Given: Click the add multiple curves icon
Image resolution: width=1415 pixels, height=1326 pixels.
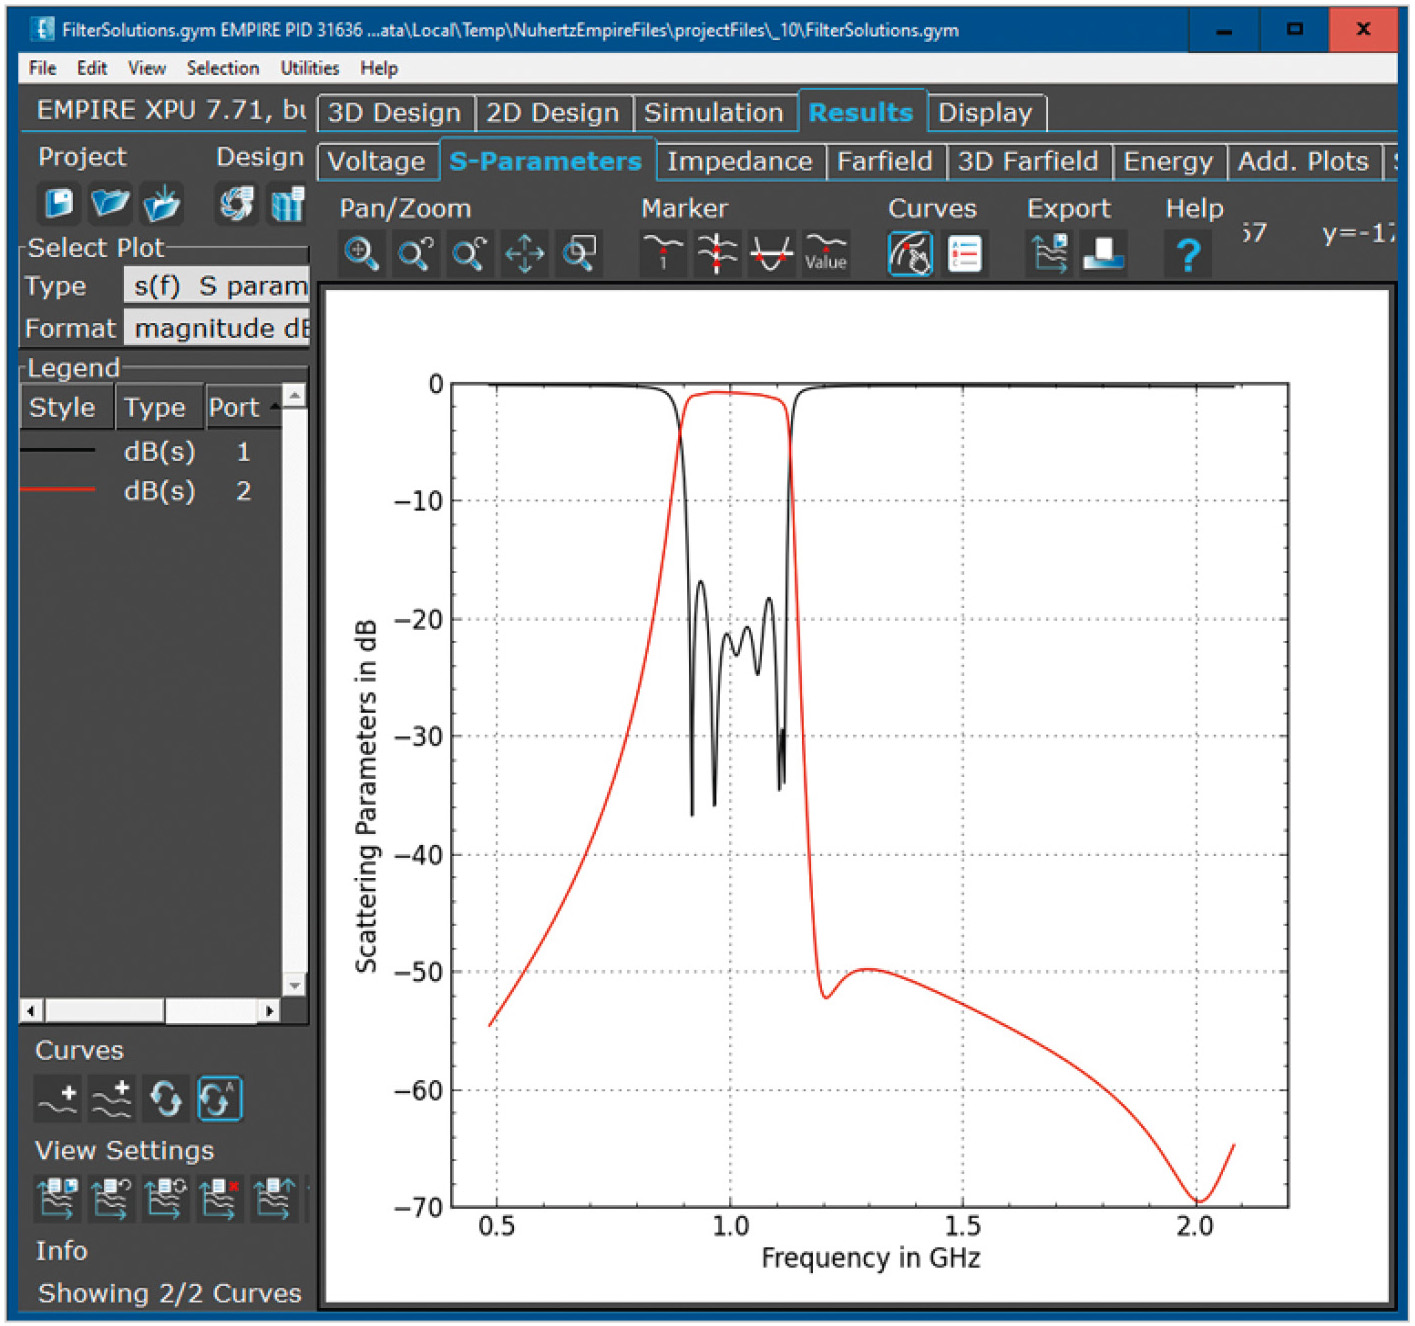Looking at the screenshot, I should [x=111, y=1099].
